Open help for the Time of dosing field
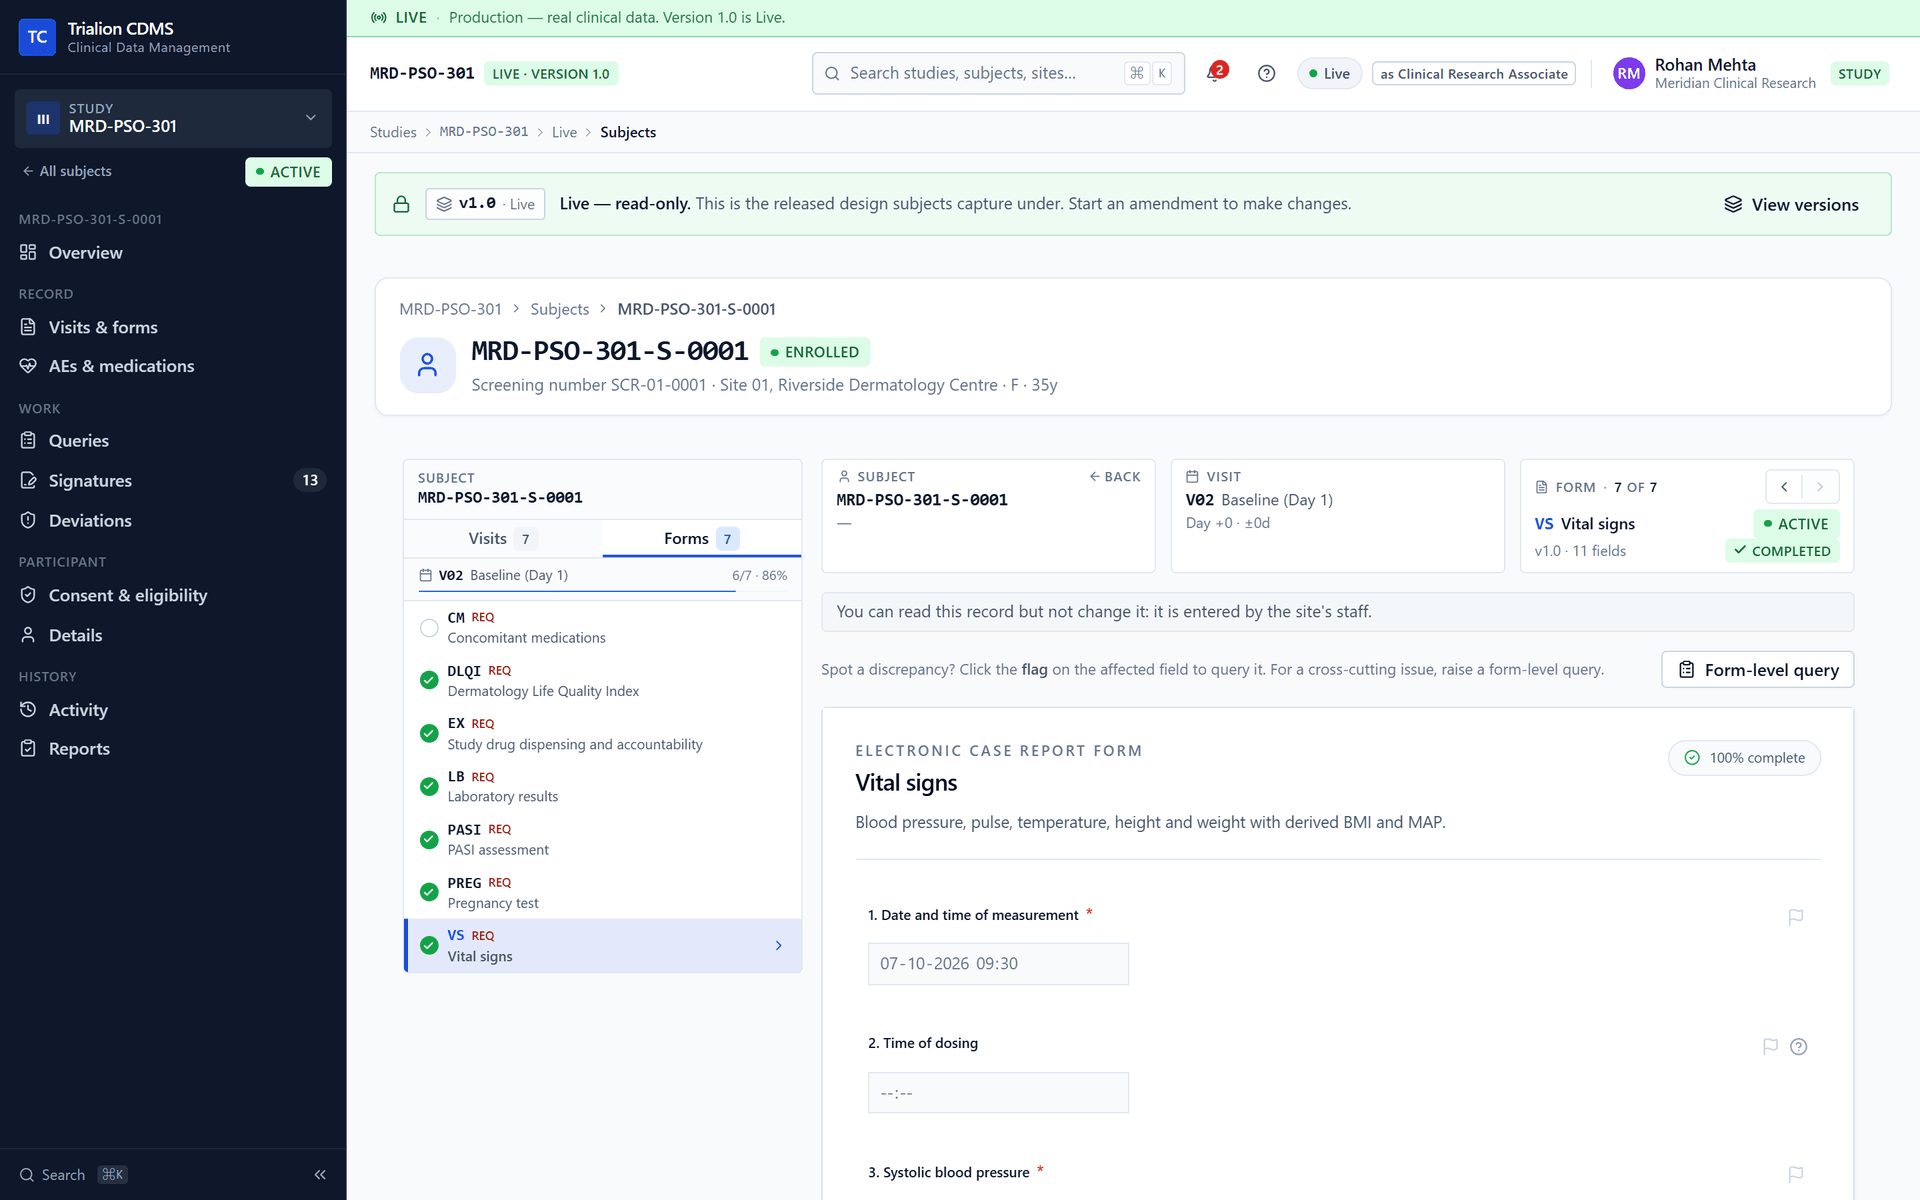Image resolution: width=1920 pixels, height=1200 pixels. [1798, 1046]
